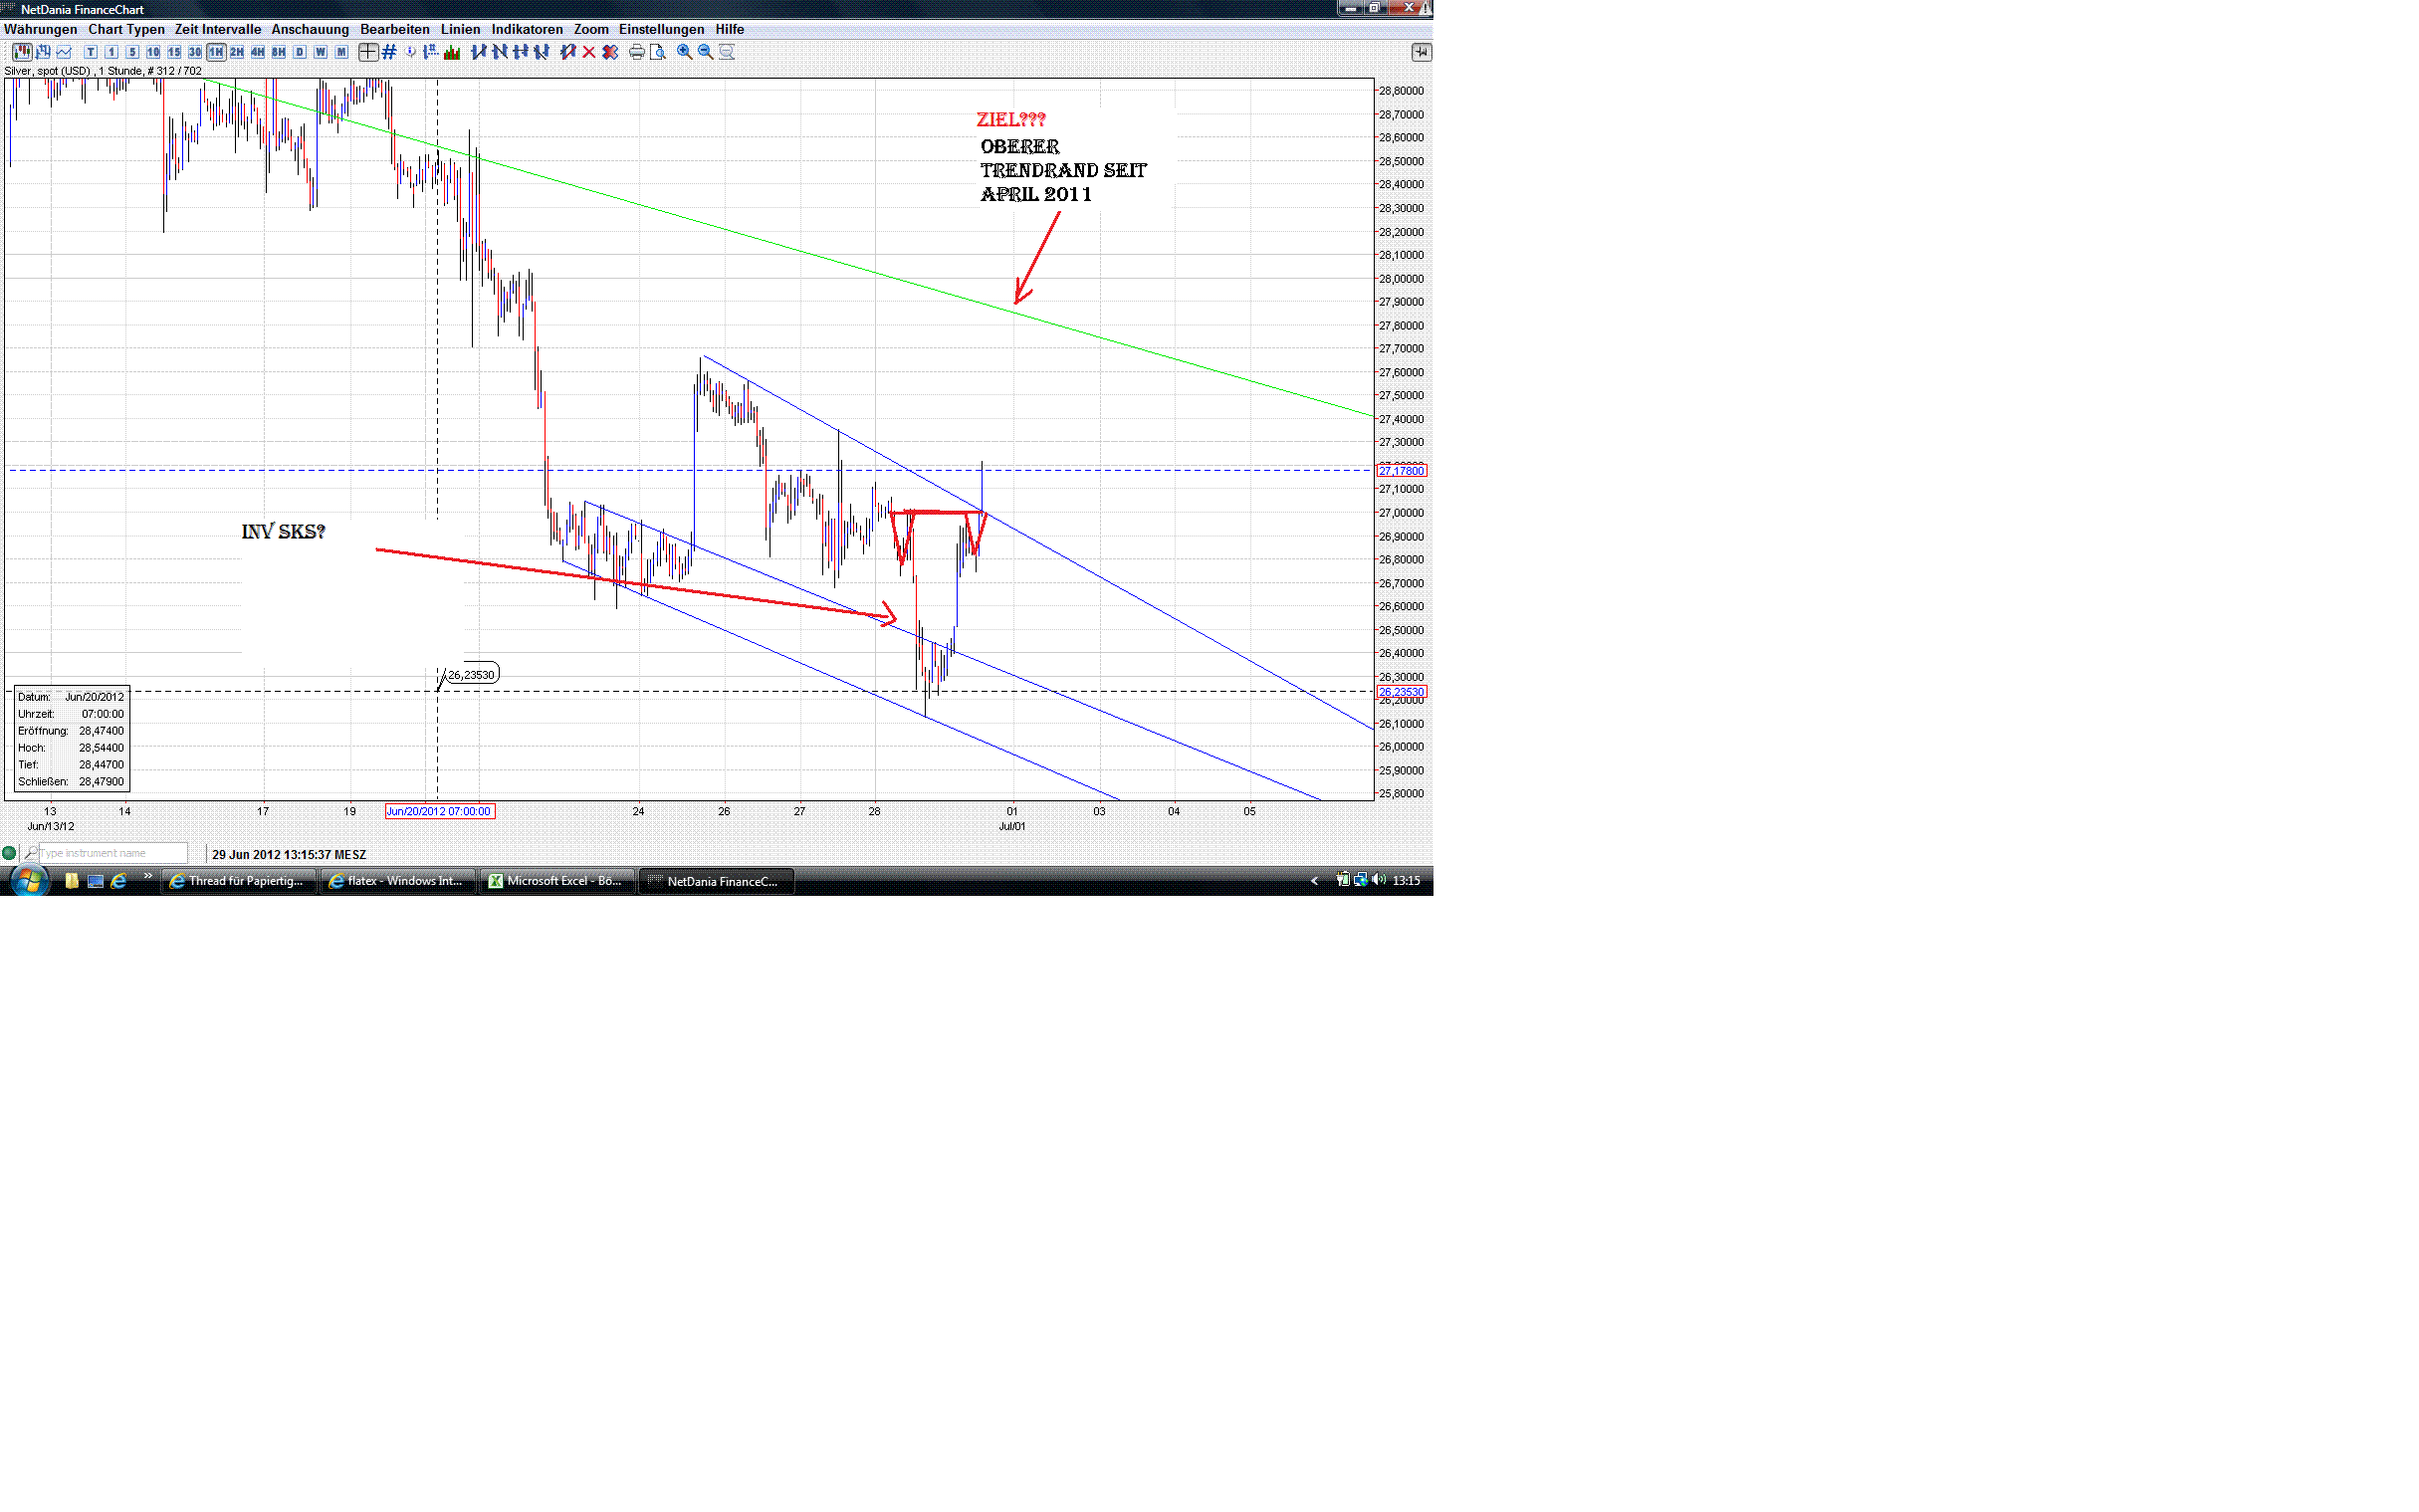Image resolution: width=2419 pixels, height=1512 pixels.
Task: Toggle the 1H interval button
Action: (216, 52)
